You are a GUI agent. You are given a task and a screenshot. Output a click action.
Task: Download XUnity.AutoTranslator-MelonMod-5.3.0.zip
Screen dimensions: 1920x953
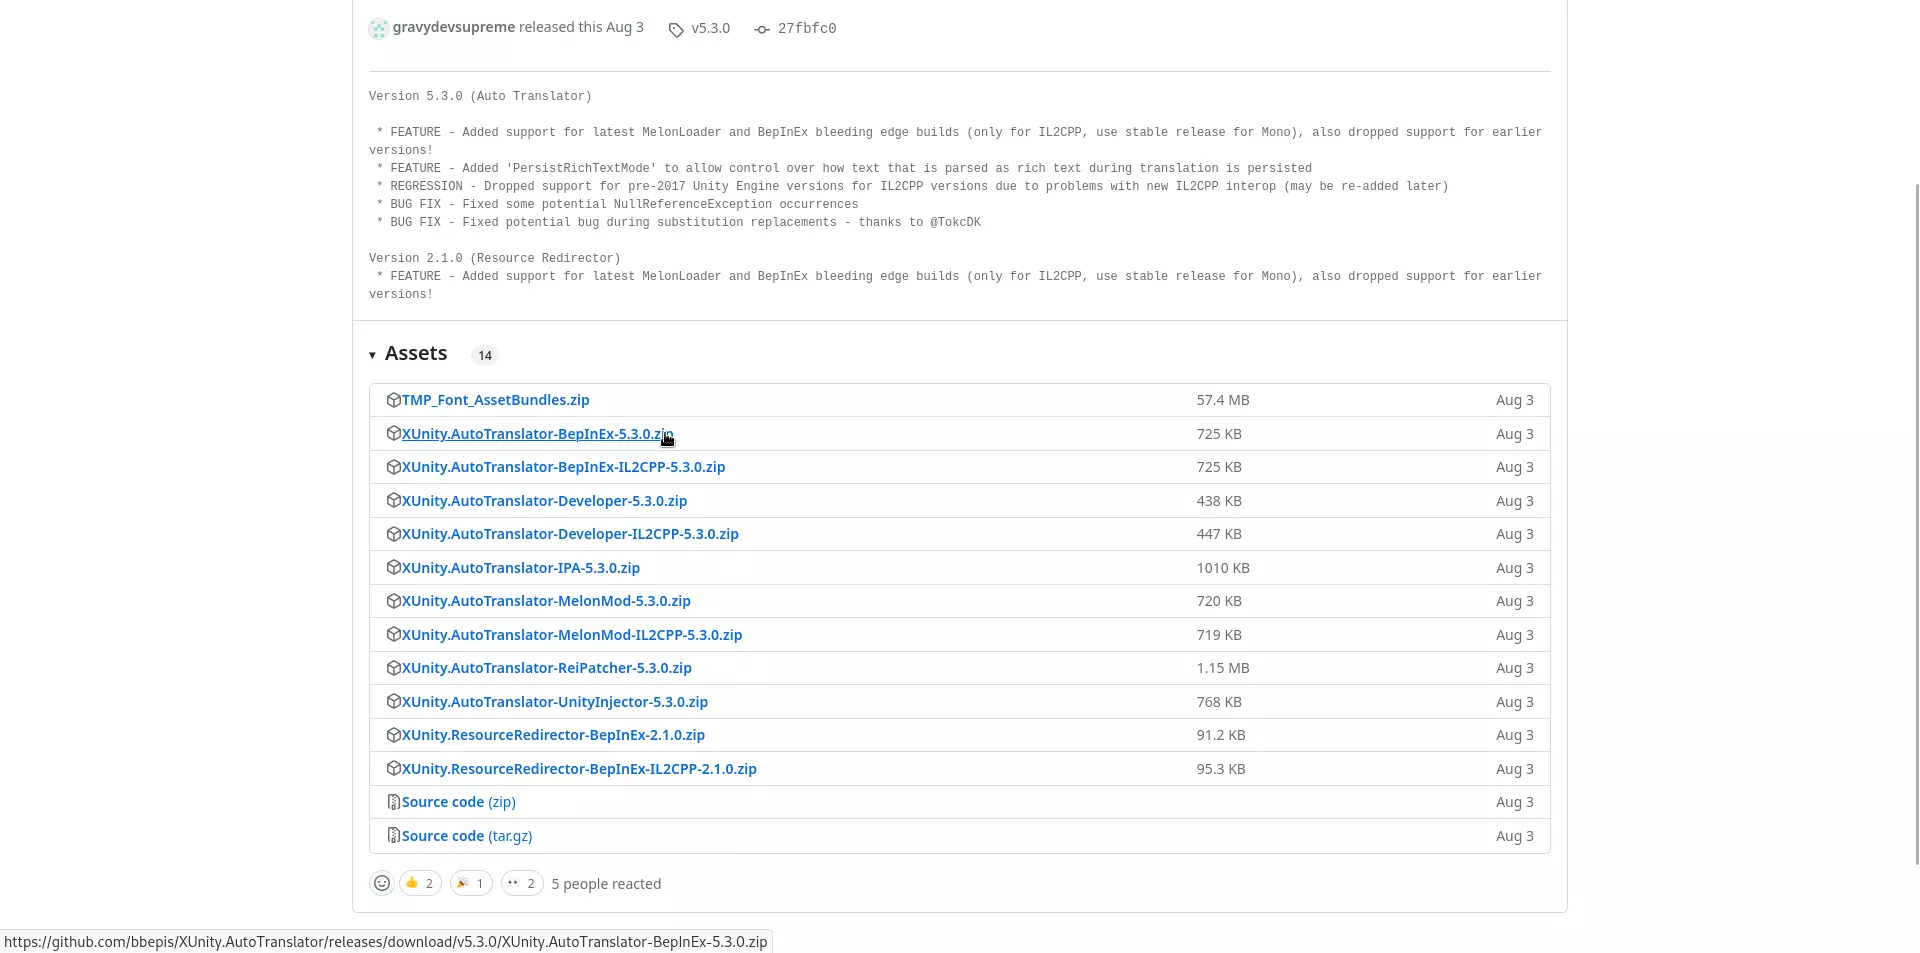tap(546, 601)
